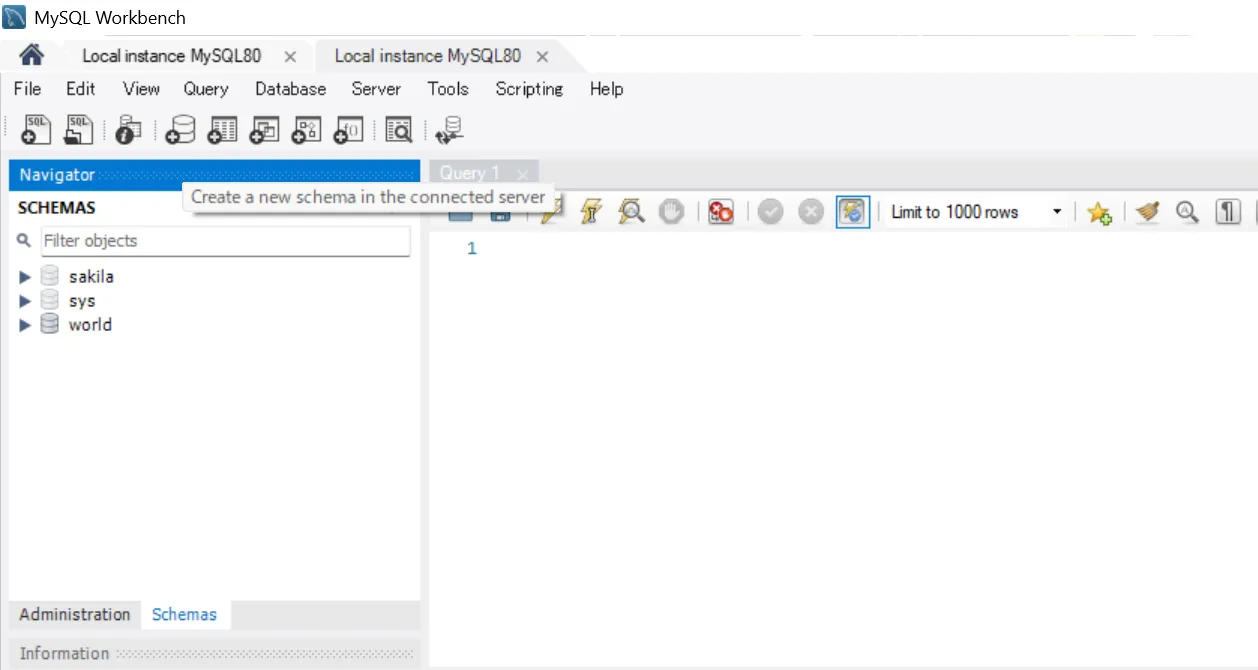This screenshot has width=1258, height=670.
Task: Open the table data search tool
Action: pos(399,129)
